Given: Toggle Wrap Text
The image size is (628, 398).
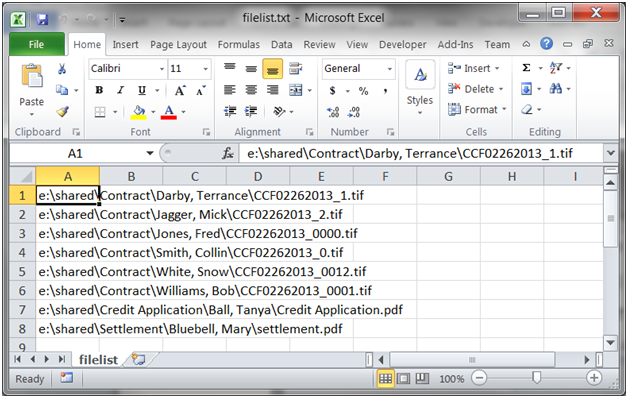Looking at the screenshot, I should coord(296,68).
